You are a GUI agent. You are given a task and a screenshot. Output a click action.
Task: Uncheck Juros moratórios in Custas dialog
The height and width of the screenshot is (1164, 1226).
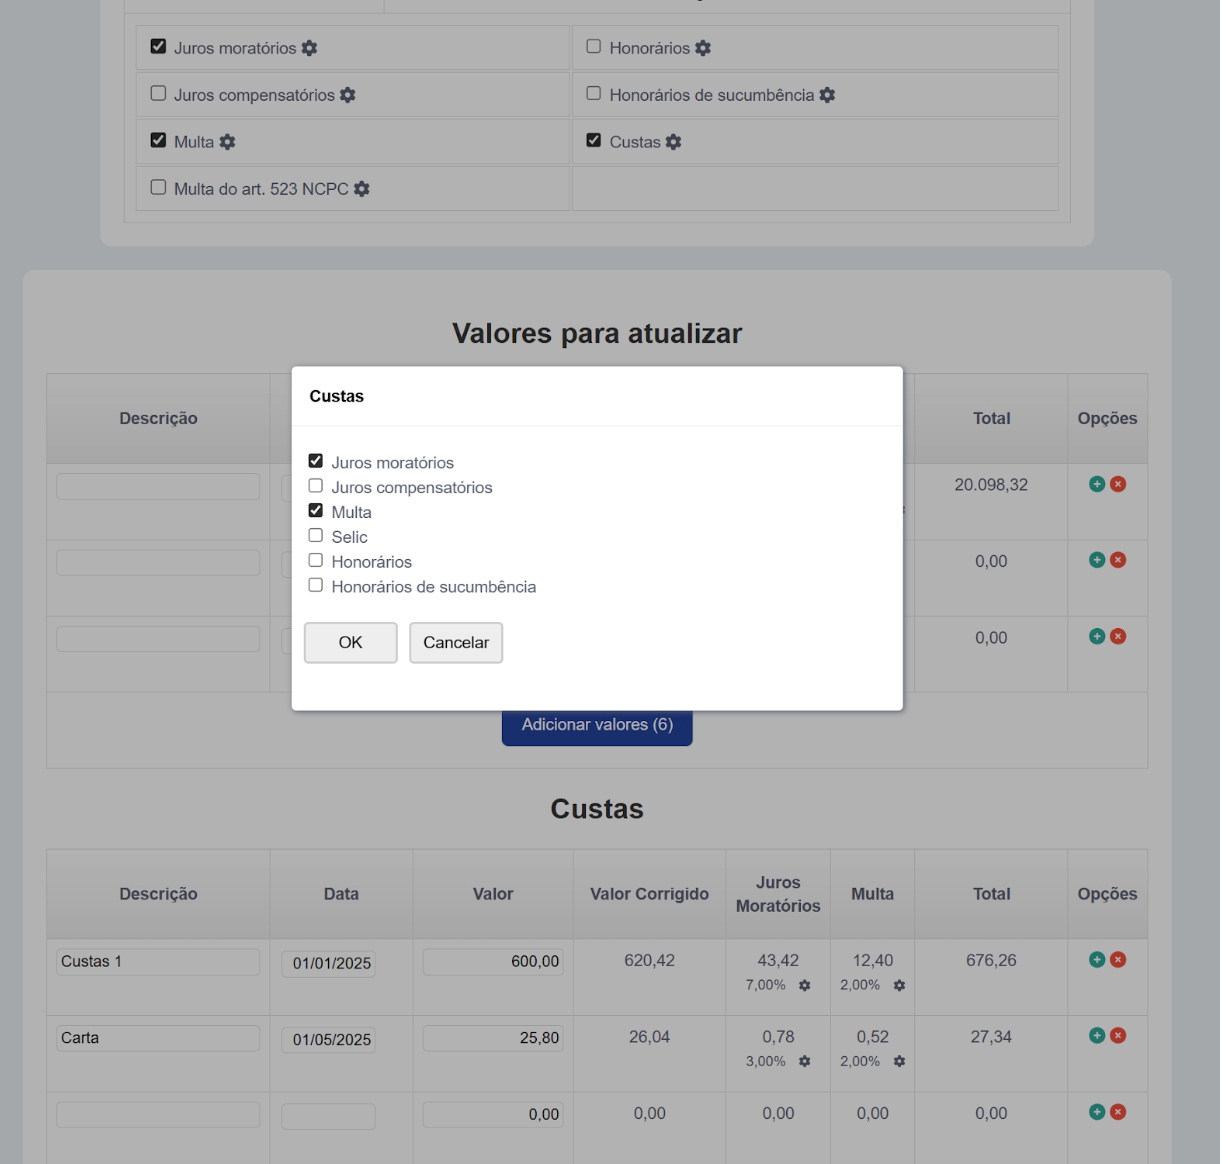316,461
